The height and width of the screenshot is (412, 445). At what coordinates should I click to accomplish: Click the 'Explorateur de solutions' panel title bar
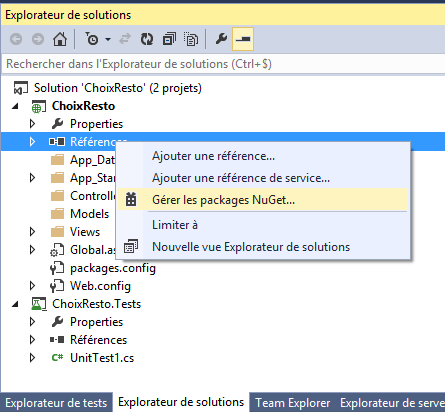click(223, 15)
